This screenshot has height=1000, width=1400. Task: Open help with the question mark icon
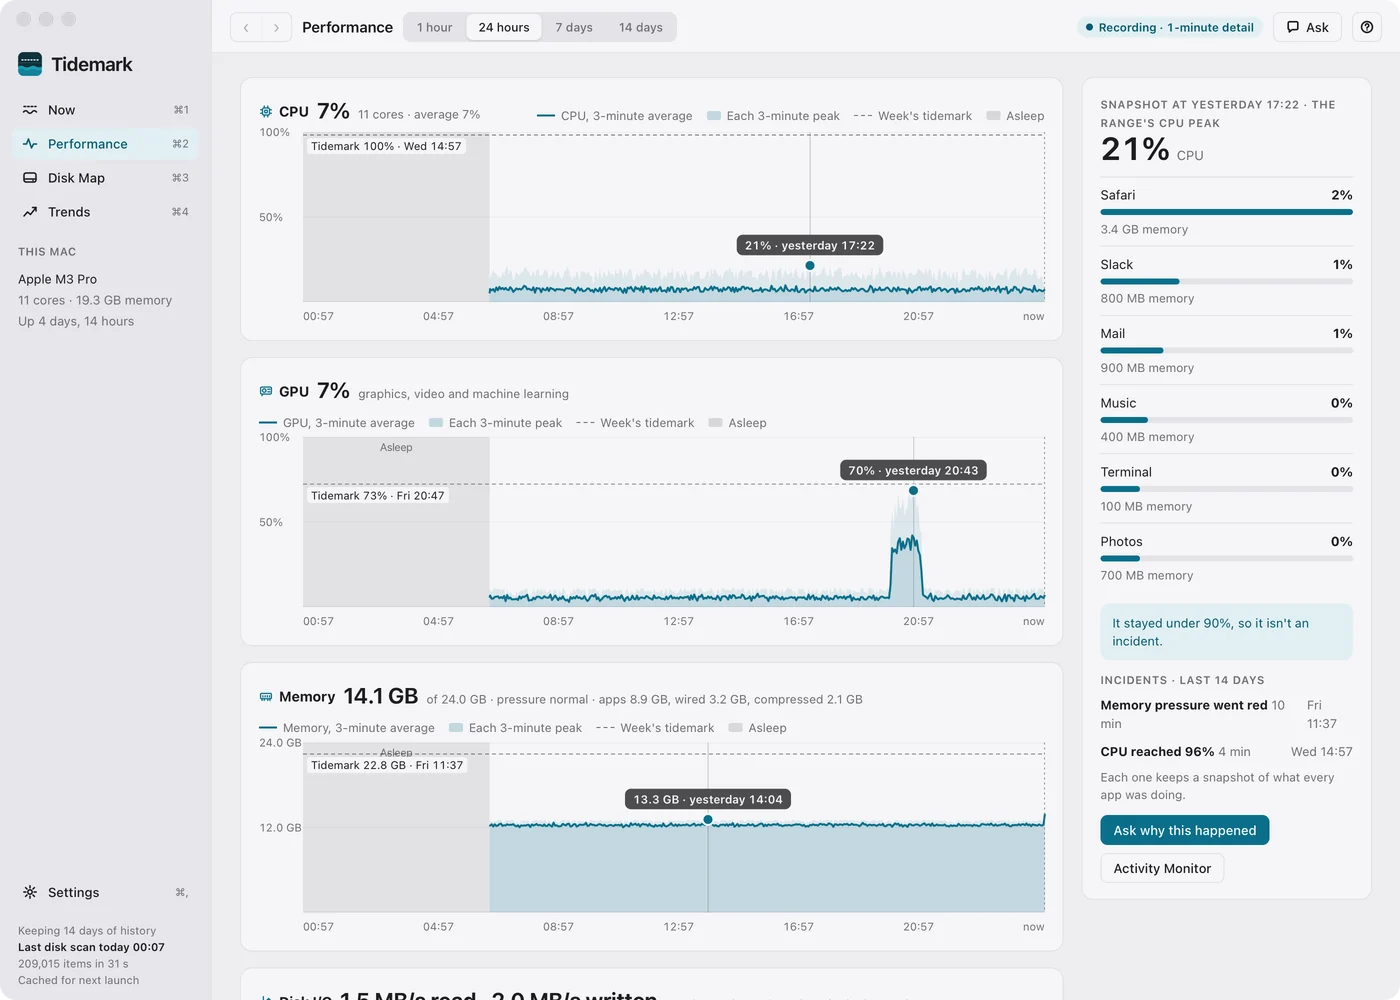1367,27
